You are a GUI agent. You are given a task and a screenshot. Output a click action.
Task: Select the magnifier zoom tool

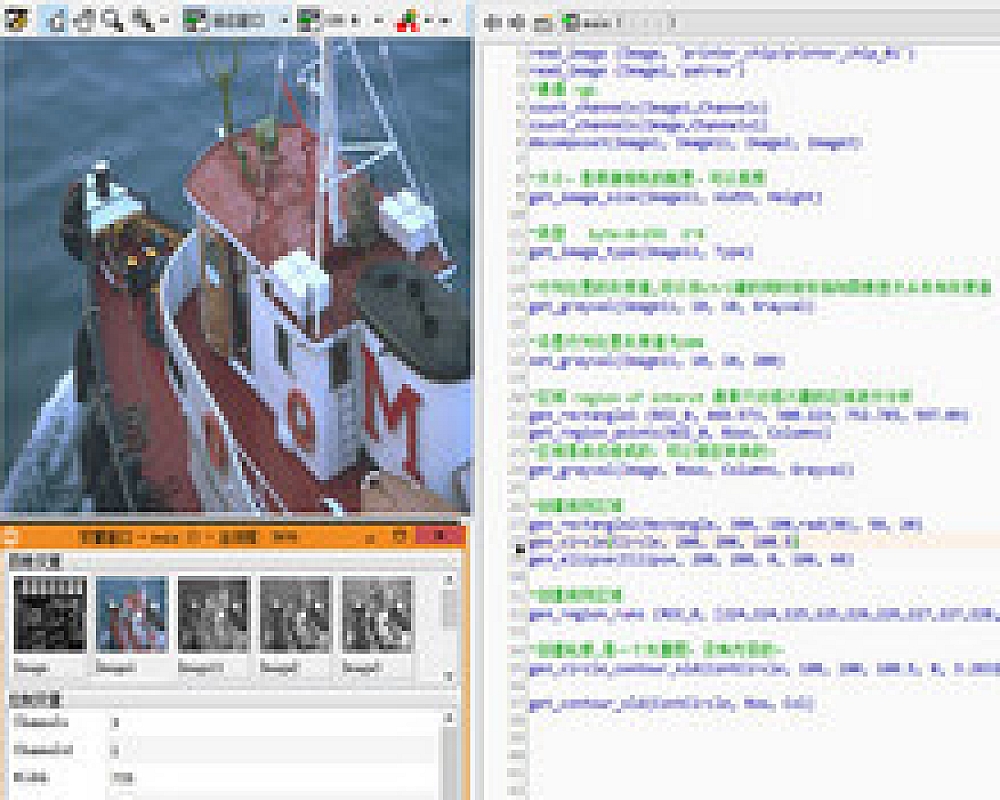pos(113,19)
